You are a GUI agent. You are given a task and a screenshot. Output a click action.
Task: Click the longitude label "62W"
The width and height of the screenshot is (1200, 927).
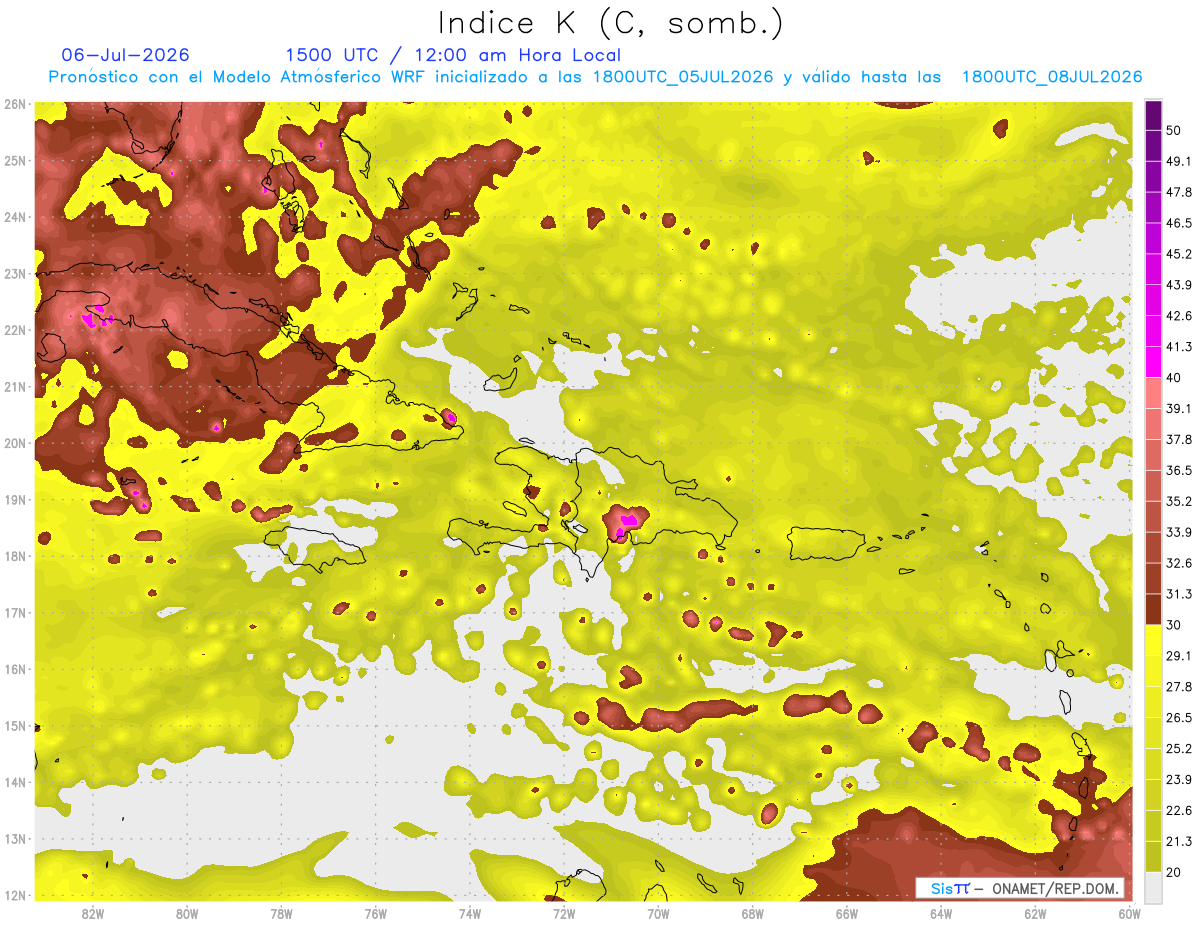click(1034, 913)
